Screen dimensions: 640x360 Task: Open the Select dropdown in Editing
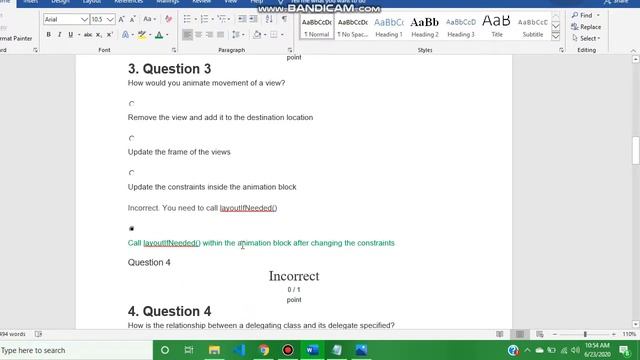(586, 38)
